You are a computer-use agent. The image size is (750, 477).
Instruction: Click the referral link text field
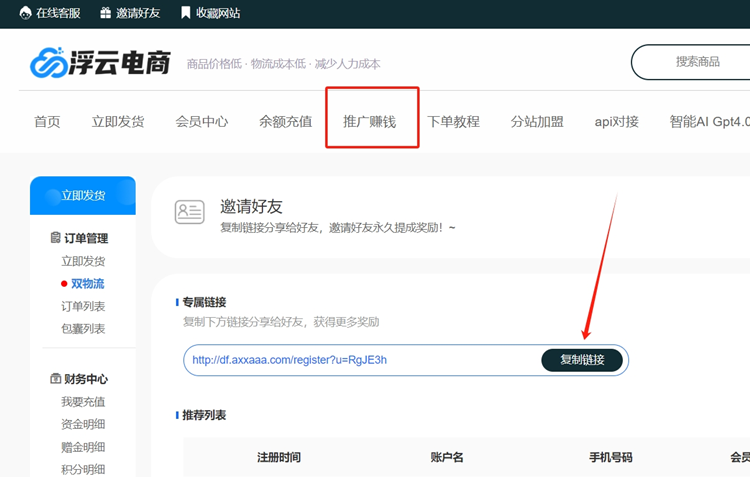click(360, 360)
